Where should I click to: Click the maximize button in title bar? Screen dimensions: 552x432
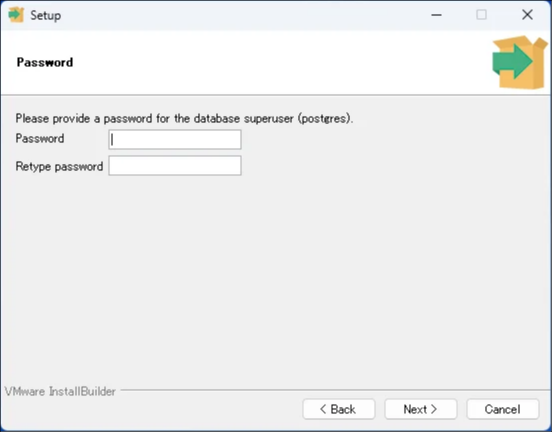coord(482,15)
